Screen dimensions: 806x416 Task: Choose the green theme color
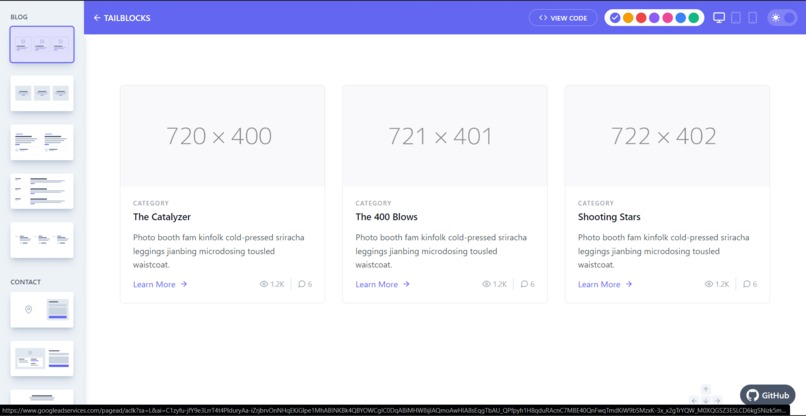click(x=693, y=17)
